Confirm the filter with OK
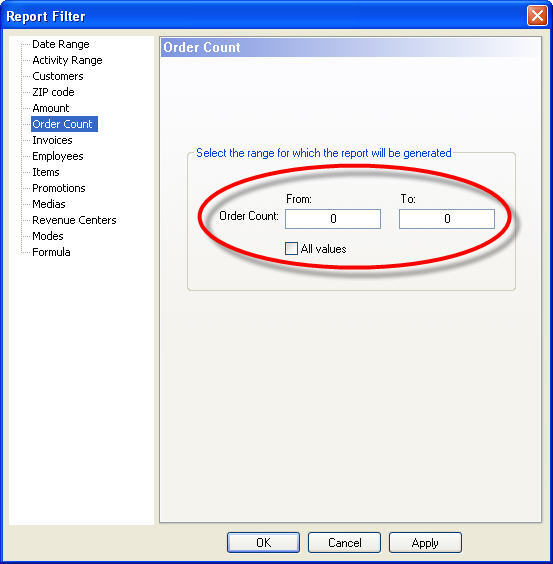 pos(263,542)
